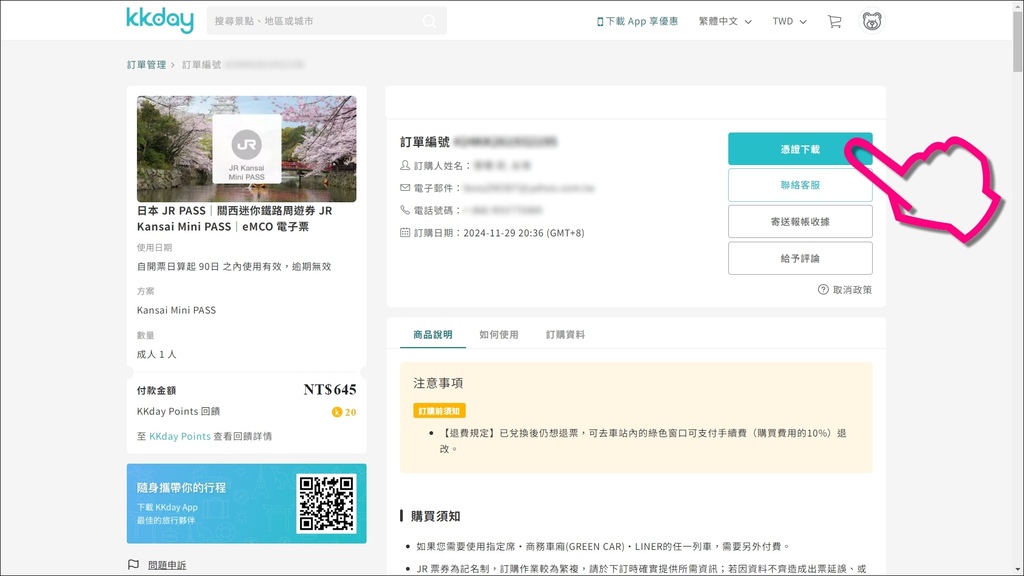Viewport: 1024px width, 576px height.
Task: Click the 給予評論 button
Action: [x=800, y=258]
